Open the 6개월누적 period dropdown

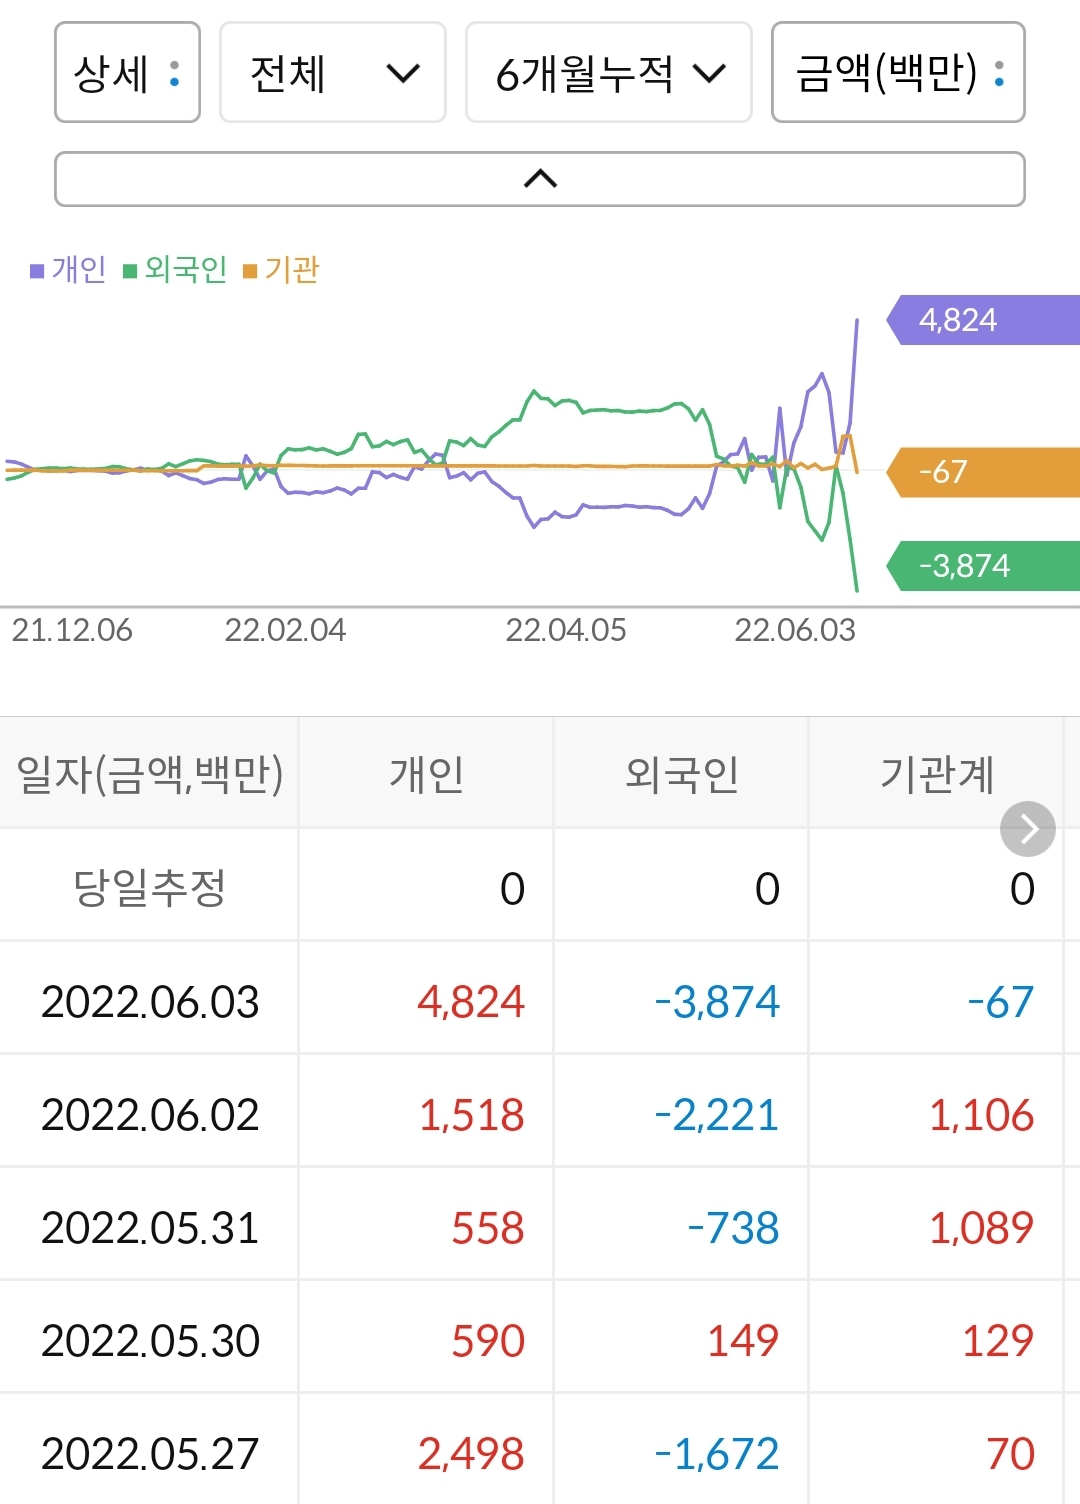click(608, 74)
